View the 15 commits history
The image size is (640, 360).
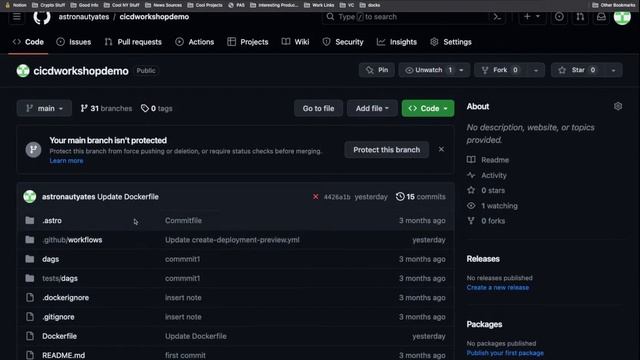pyautogui.click(x=420, y=197)
